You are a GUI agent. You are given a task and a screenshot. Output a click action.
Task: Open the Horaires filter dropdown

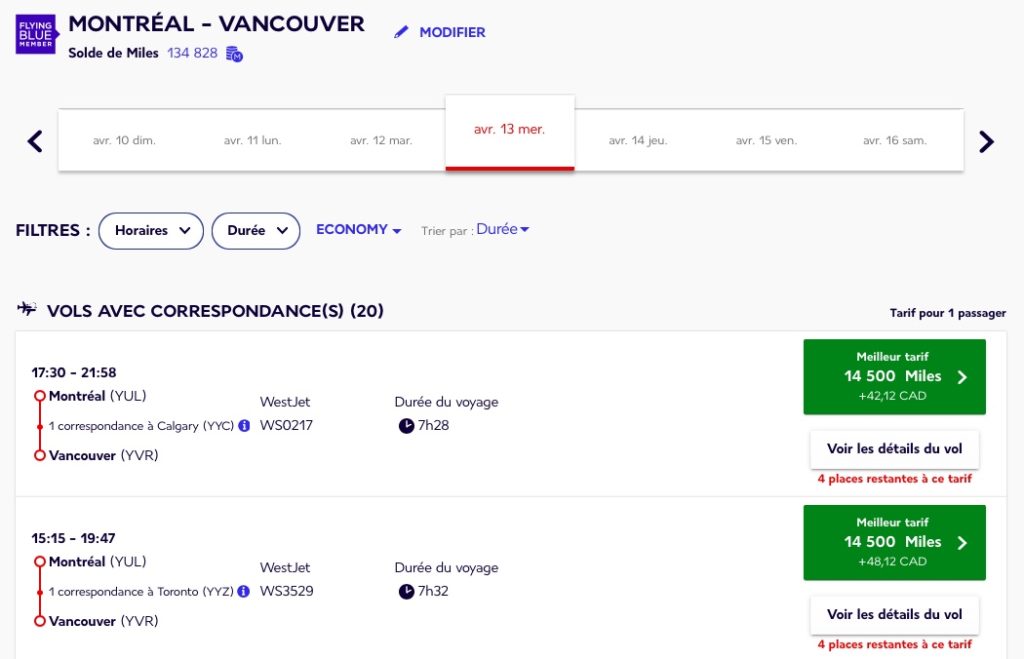pyautogui.click(x=151, y=230)
